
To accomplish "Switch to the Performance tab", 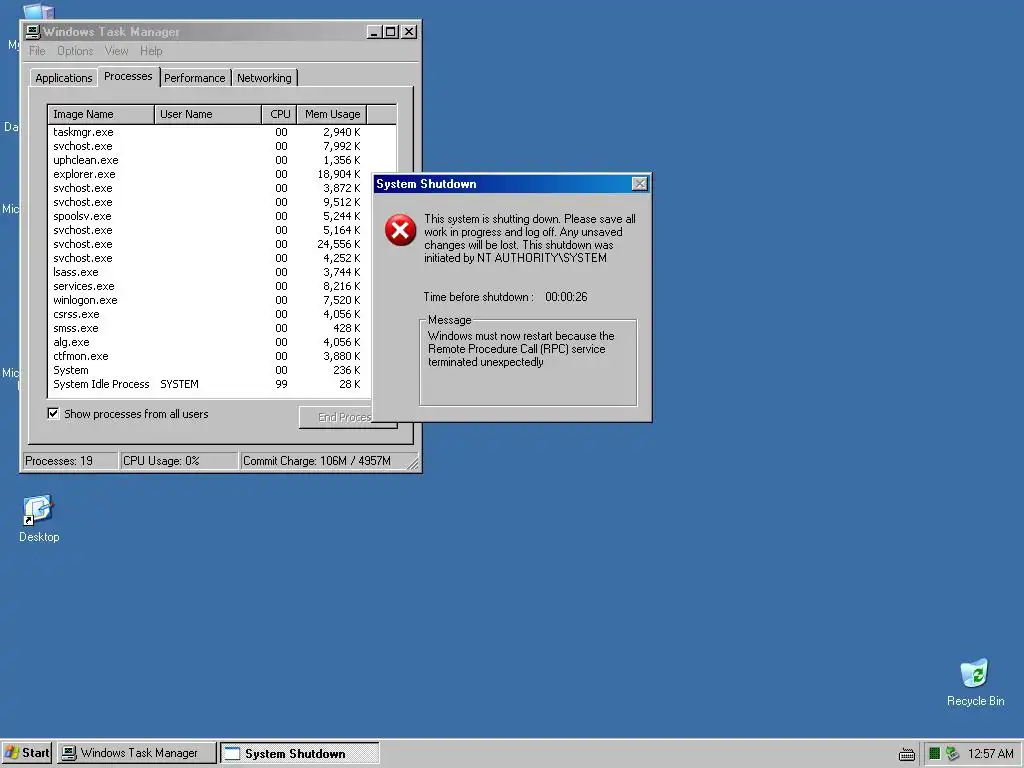I will [195, 78].
